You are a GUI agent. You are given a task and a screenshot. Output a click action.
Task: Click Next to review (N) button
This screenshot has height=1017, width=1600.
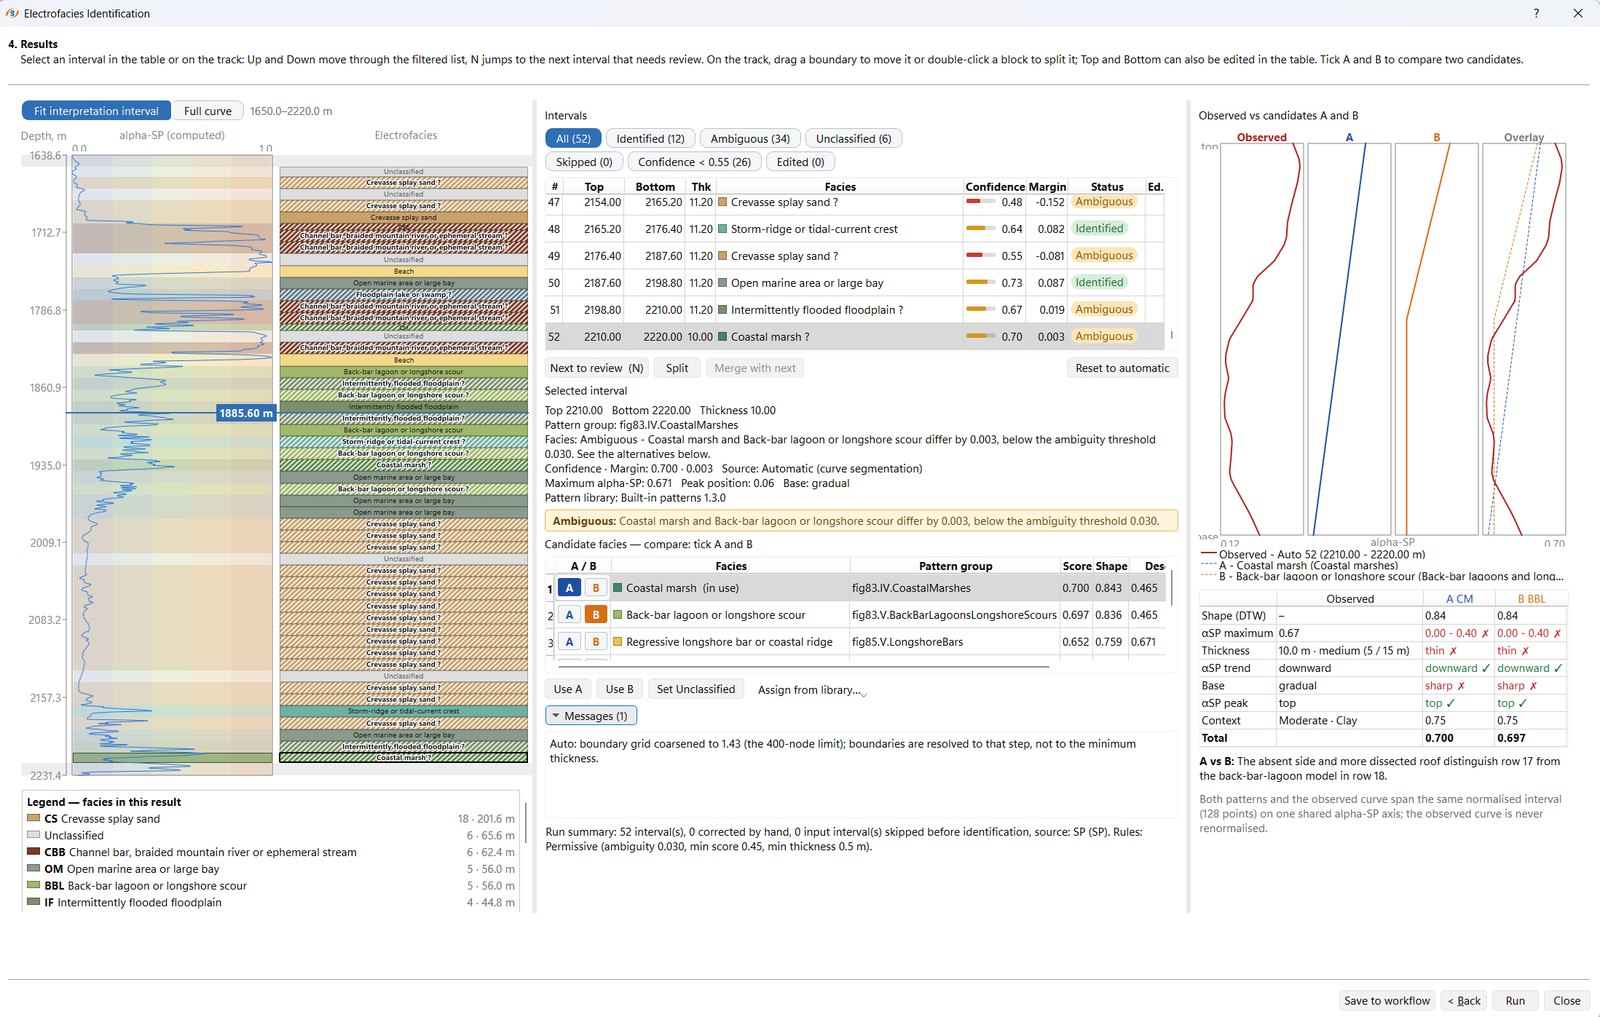tap(597, 368)
